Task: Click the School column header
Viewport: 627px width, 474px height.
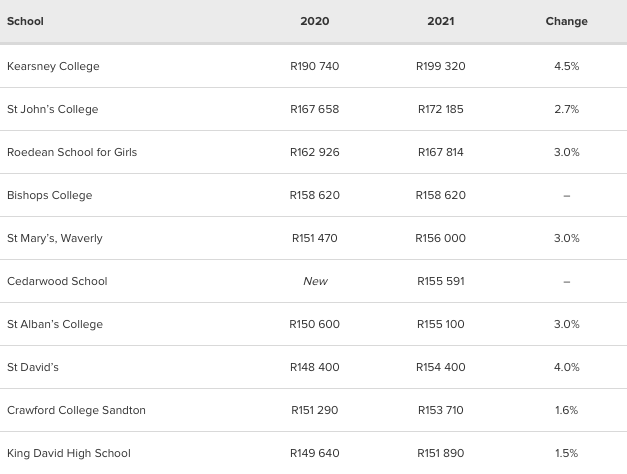Action: point(25,21)
